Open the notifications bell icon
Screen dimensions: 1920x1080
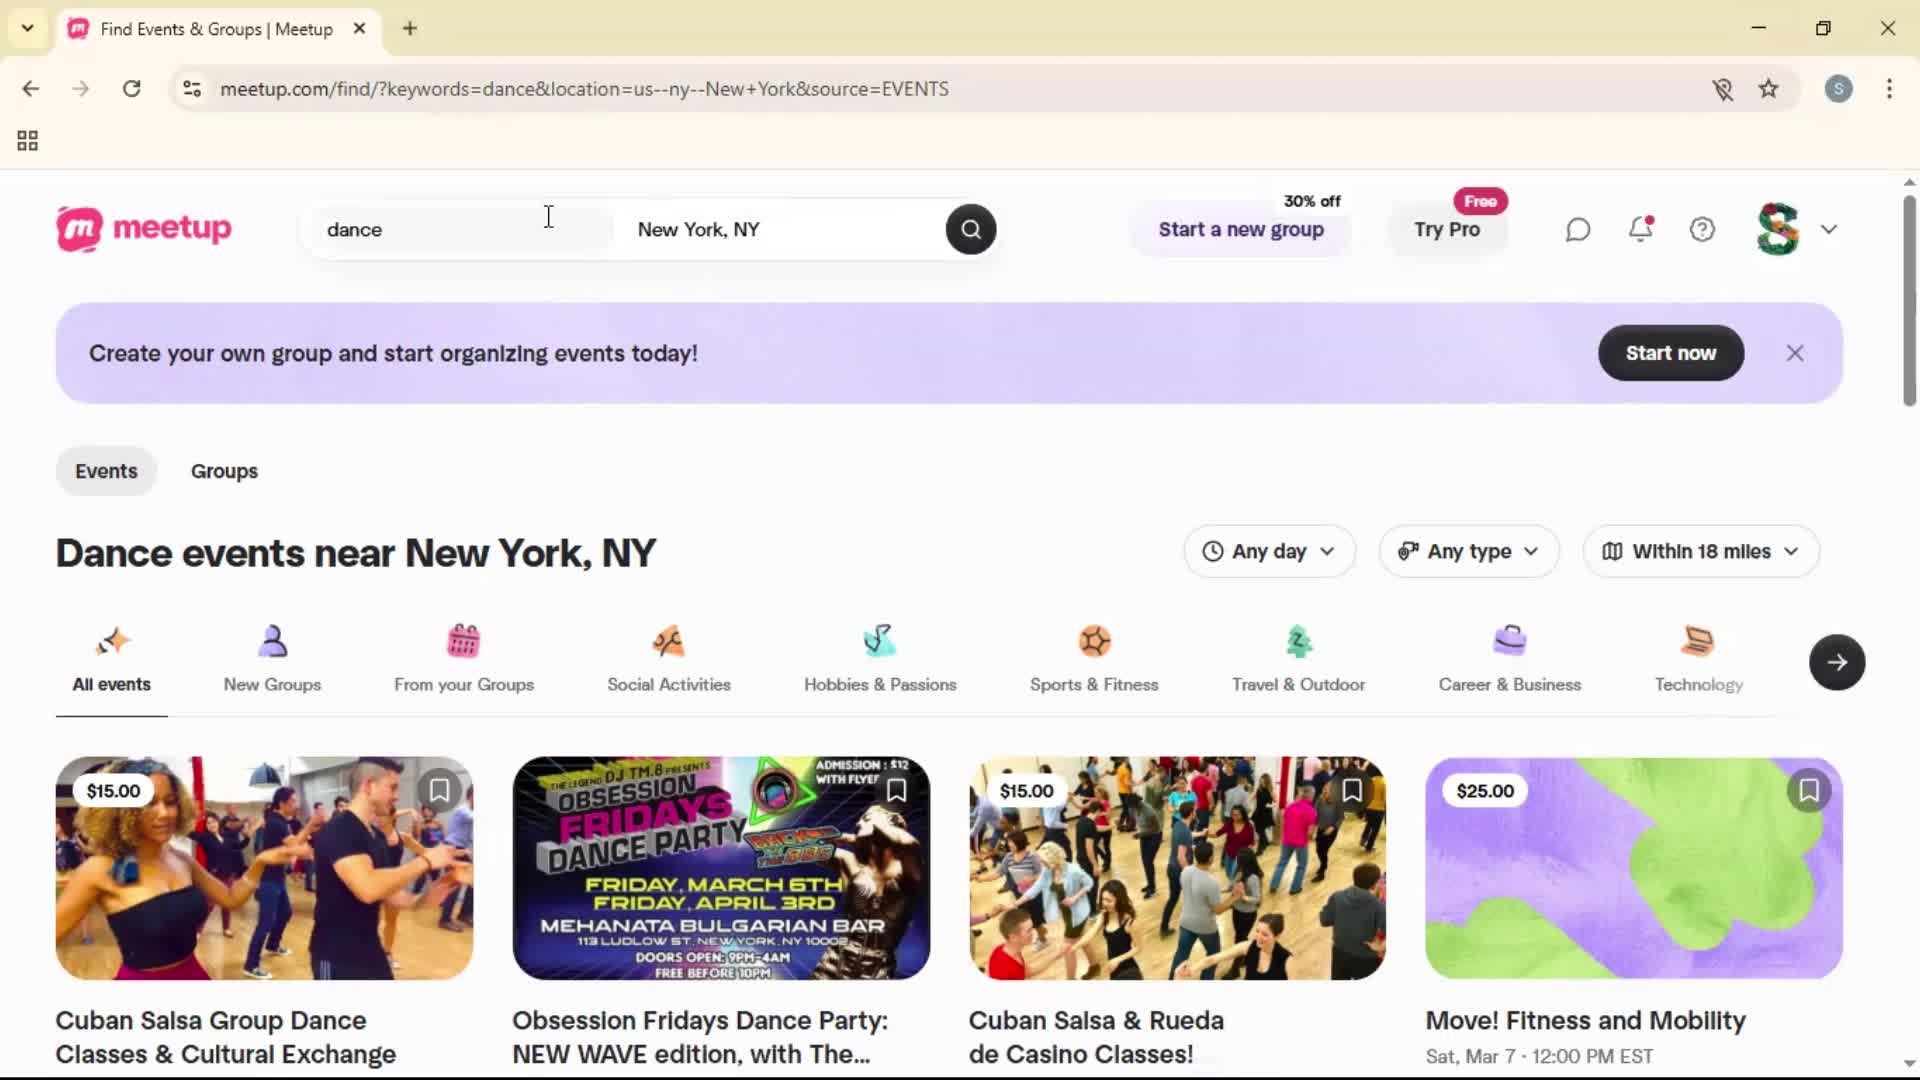[1640, 229]
